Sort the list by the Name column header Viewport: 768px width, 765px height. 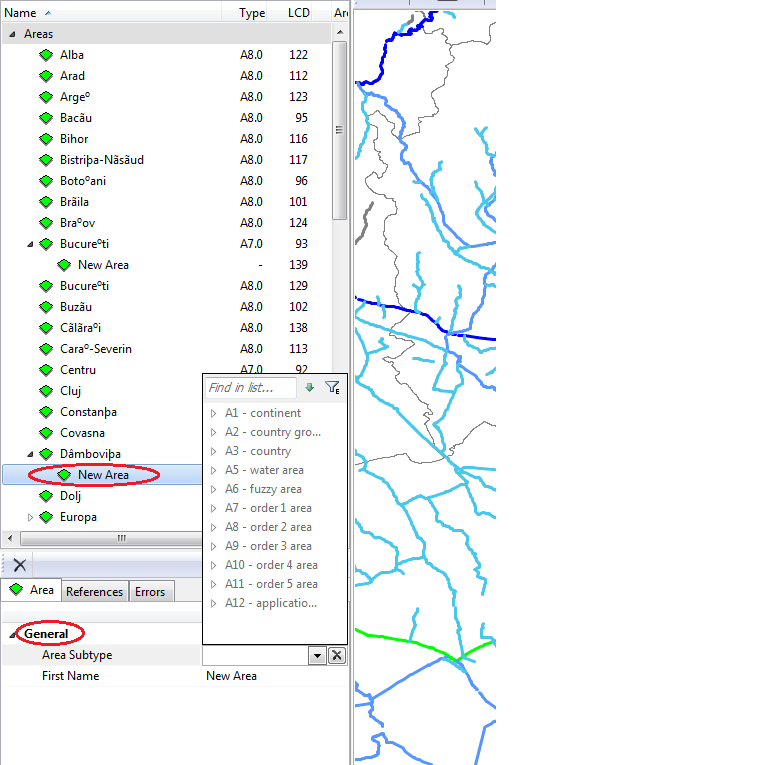(x=21, y=13)
